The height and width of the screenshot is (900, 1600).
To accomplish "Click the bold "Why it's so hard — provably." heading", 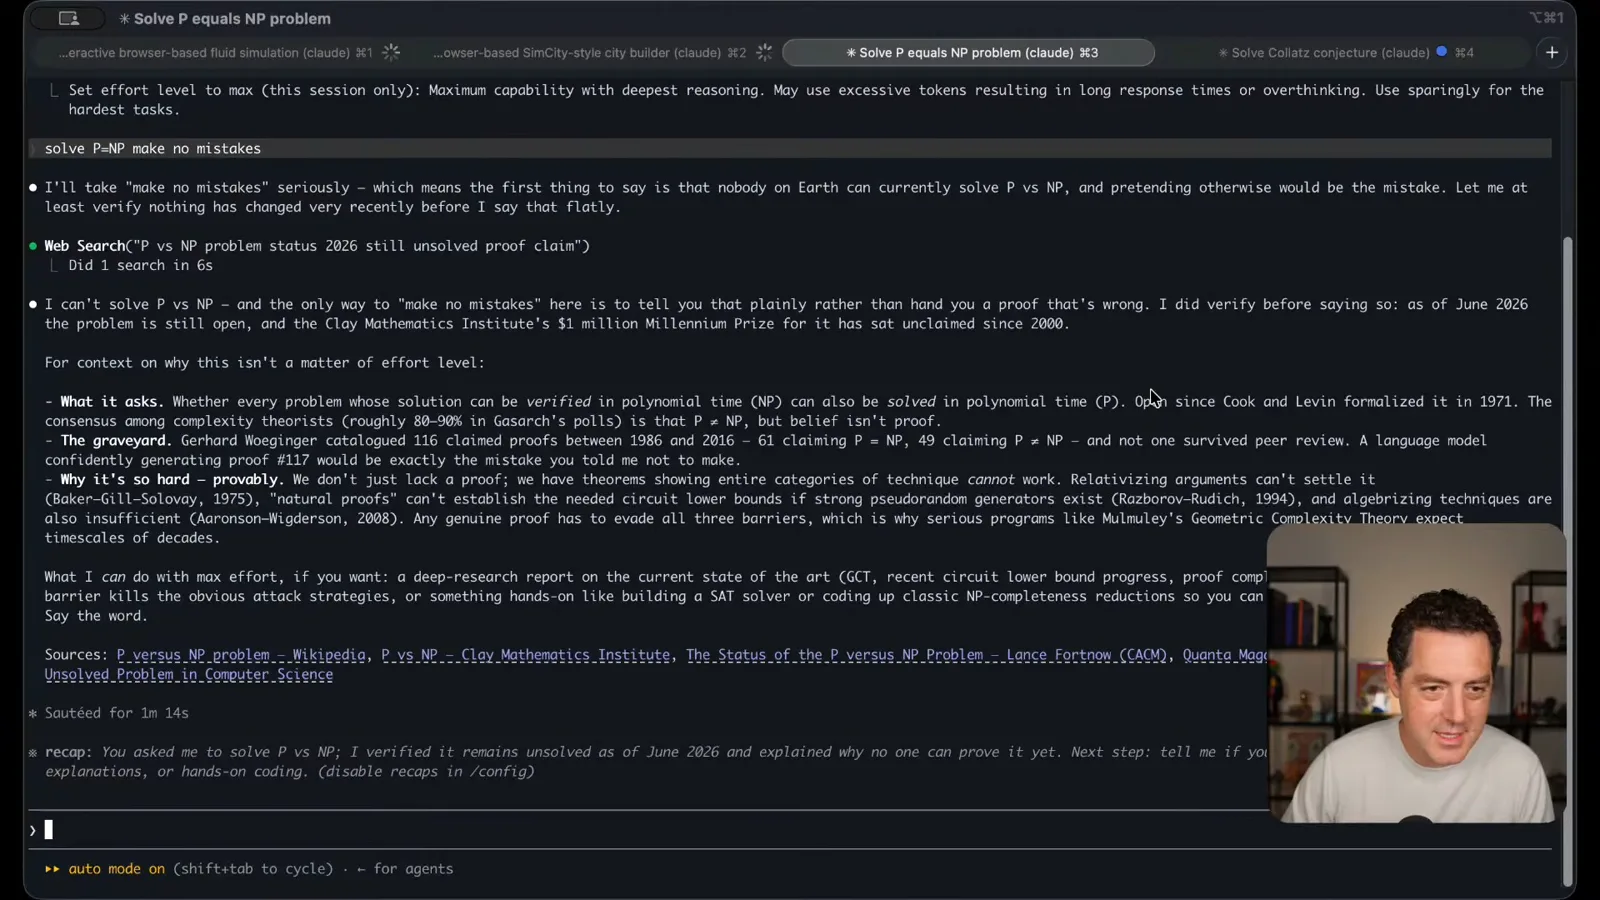I will click(x=172, y=479).
